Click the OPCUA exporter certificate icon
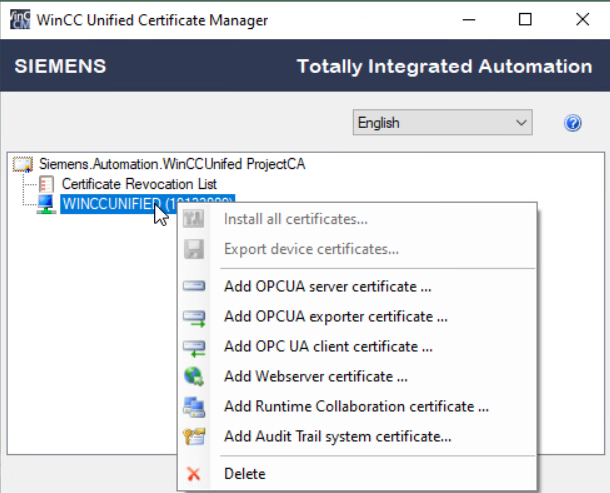 194,317
